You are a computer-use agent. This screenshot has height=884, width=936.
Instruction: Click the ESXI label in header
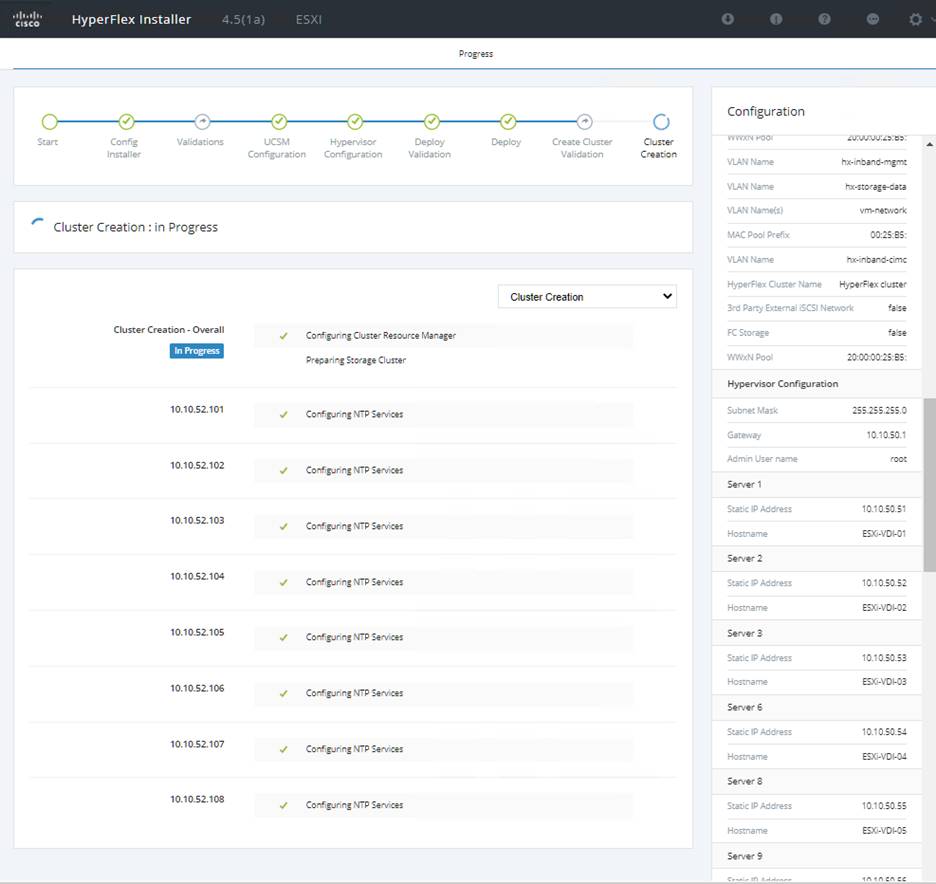(x=309, y=20)
